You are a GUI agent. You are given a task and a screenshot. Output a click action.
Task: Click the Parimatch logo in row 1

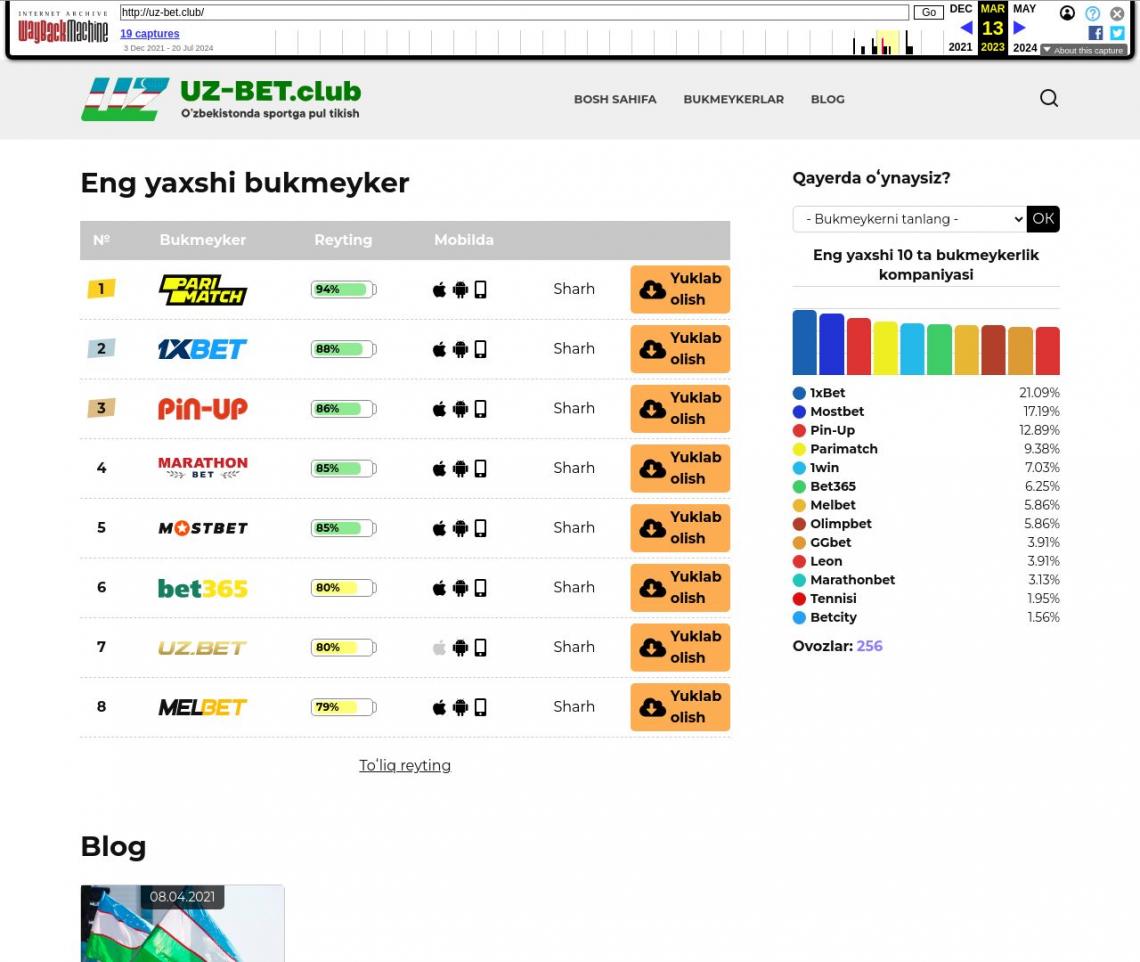203,289
